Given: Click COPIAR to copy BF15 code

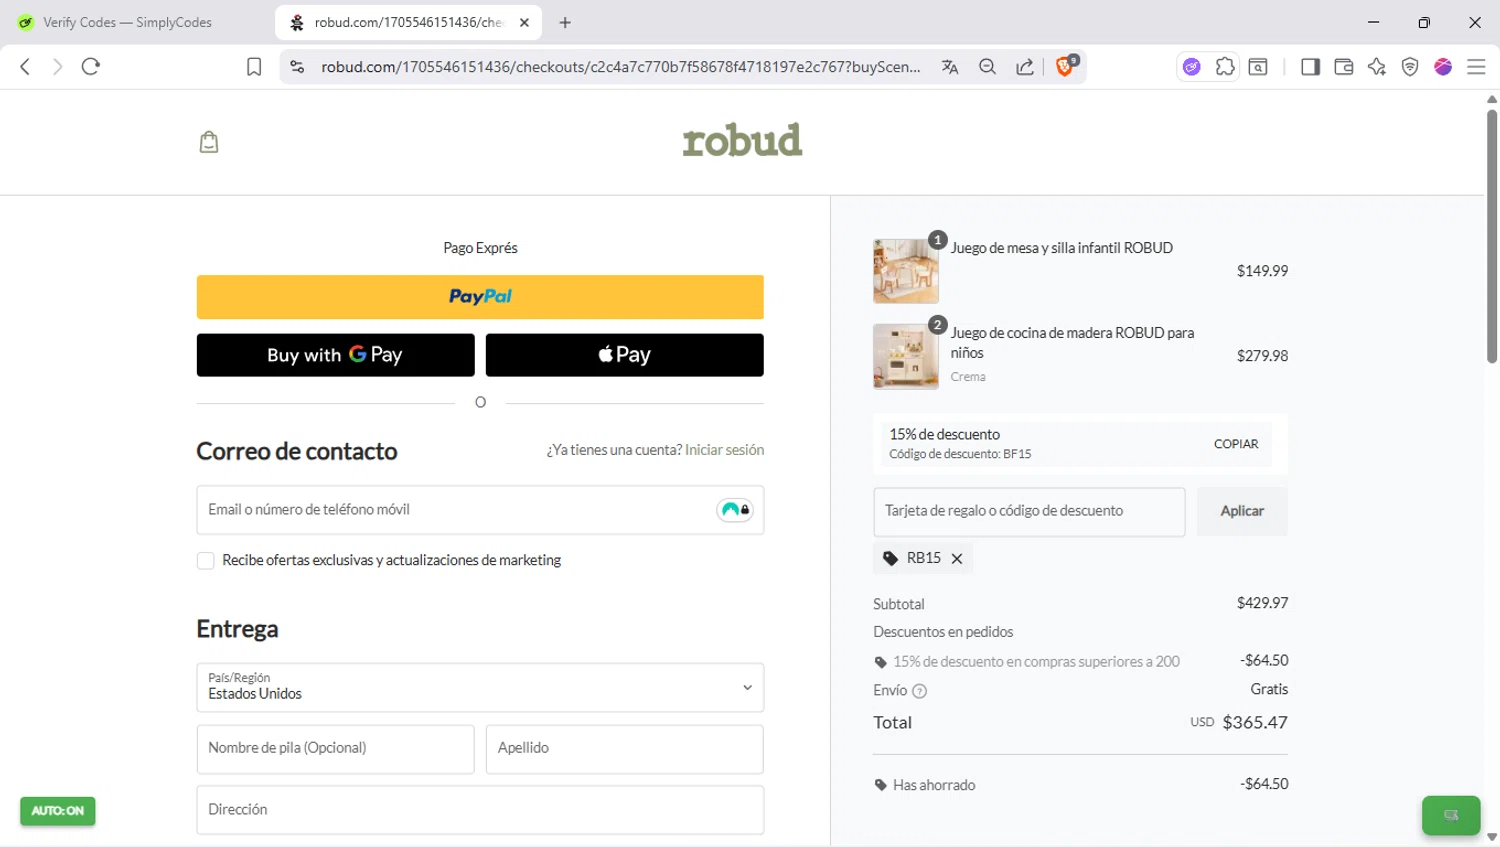Looking at the screenshot, I should click(x=1236, y=444).
